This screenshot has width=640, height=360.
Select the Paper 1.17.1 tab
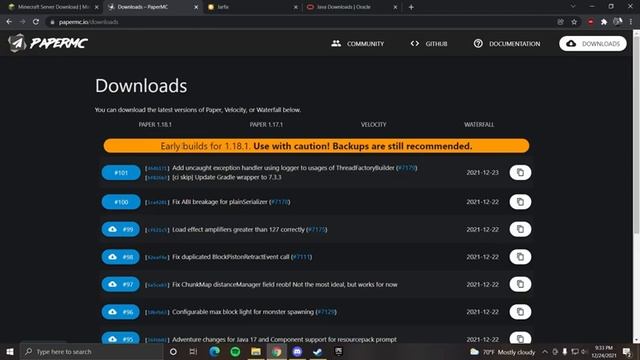[266, 124]
